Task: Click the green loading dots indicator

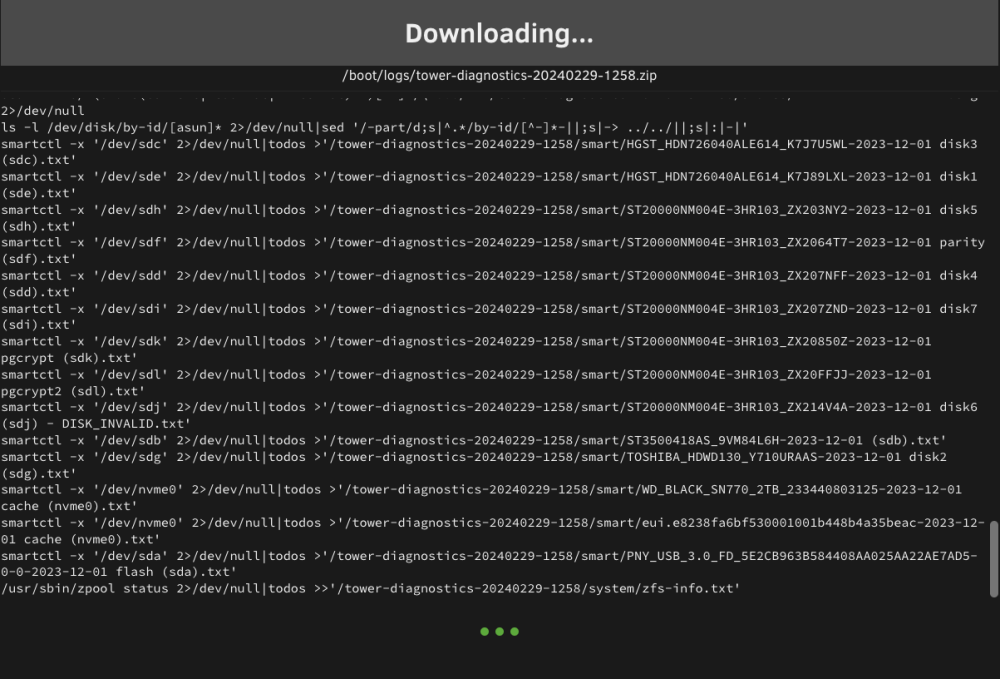Action: (499, 631)
